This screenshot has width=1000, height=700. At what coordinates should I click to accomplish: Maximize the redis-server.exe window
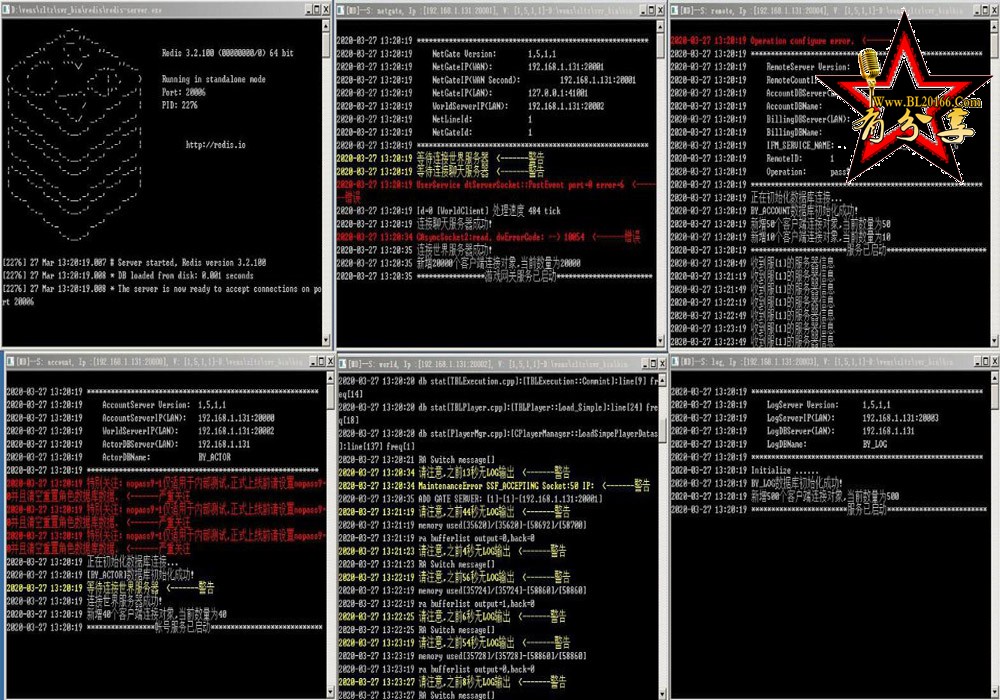[317, 10]
